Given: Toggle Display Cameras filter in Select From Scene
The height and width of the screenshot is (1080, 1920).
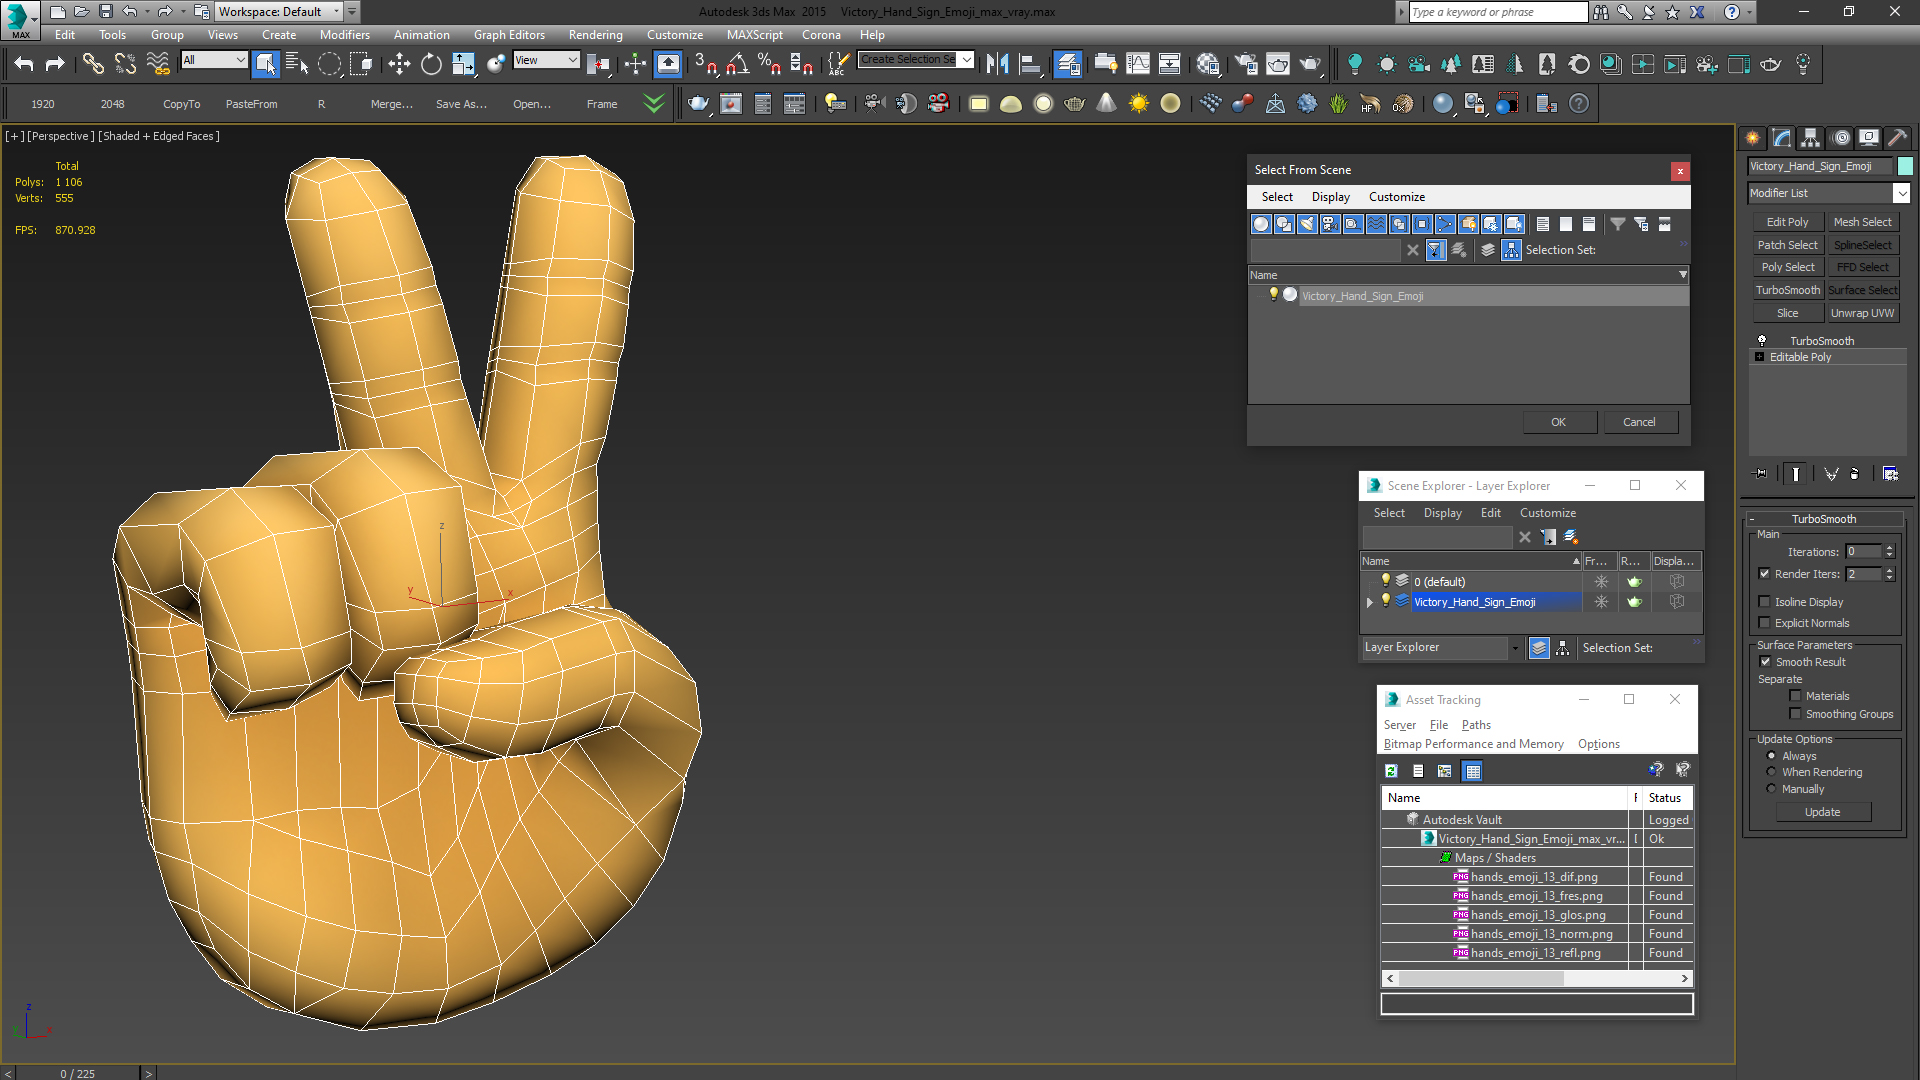Looking at the screenshot, I should [x=1330, y=224].
